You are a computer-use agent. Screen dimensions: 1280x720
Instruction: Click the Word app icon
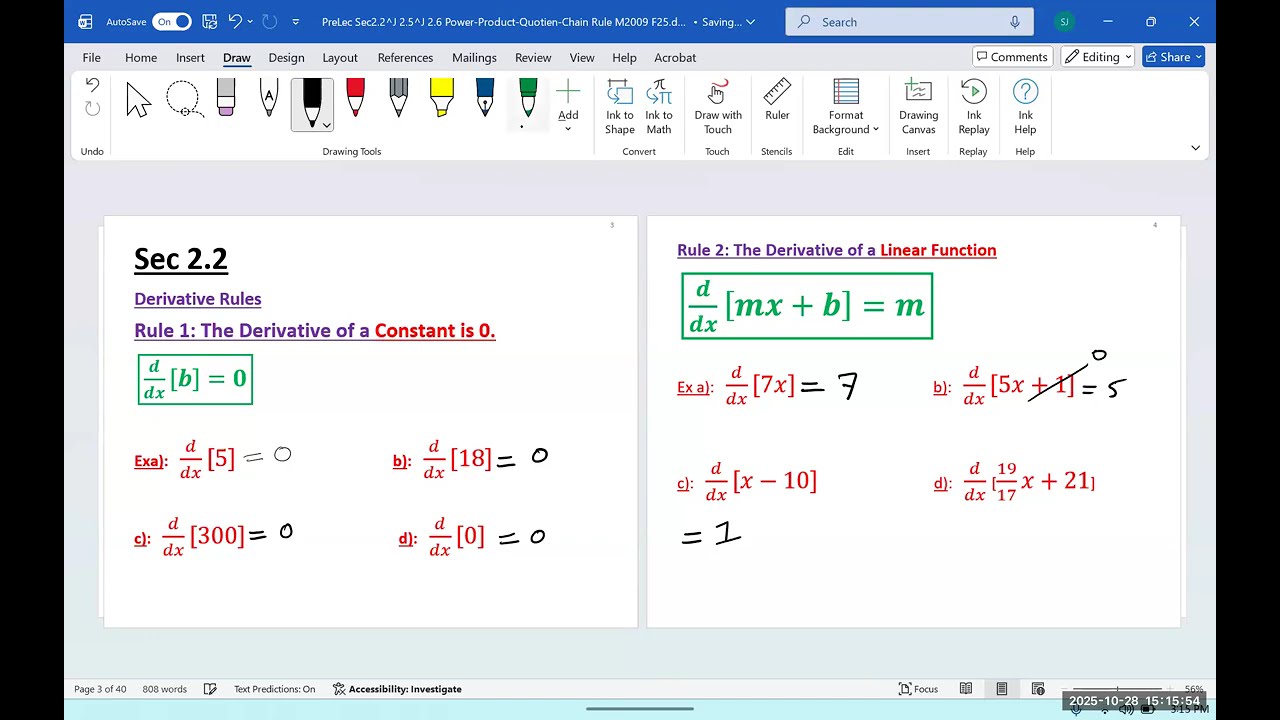tap(85, 22)
